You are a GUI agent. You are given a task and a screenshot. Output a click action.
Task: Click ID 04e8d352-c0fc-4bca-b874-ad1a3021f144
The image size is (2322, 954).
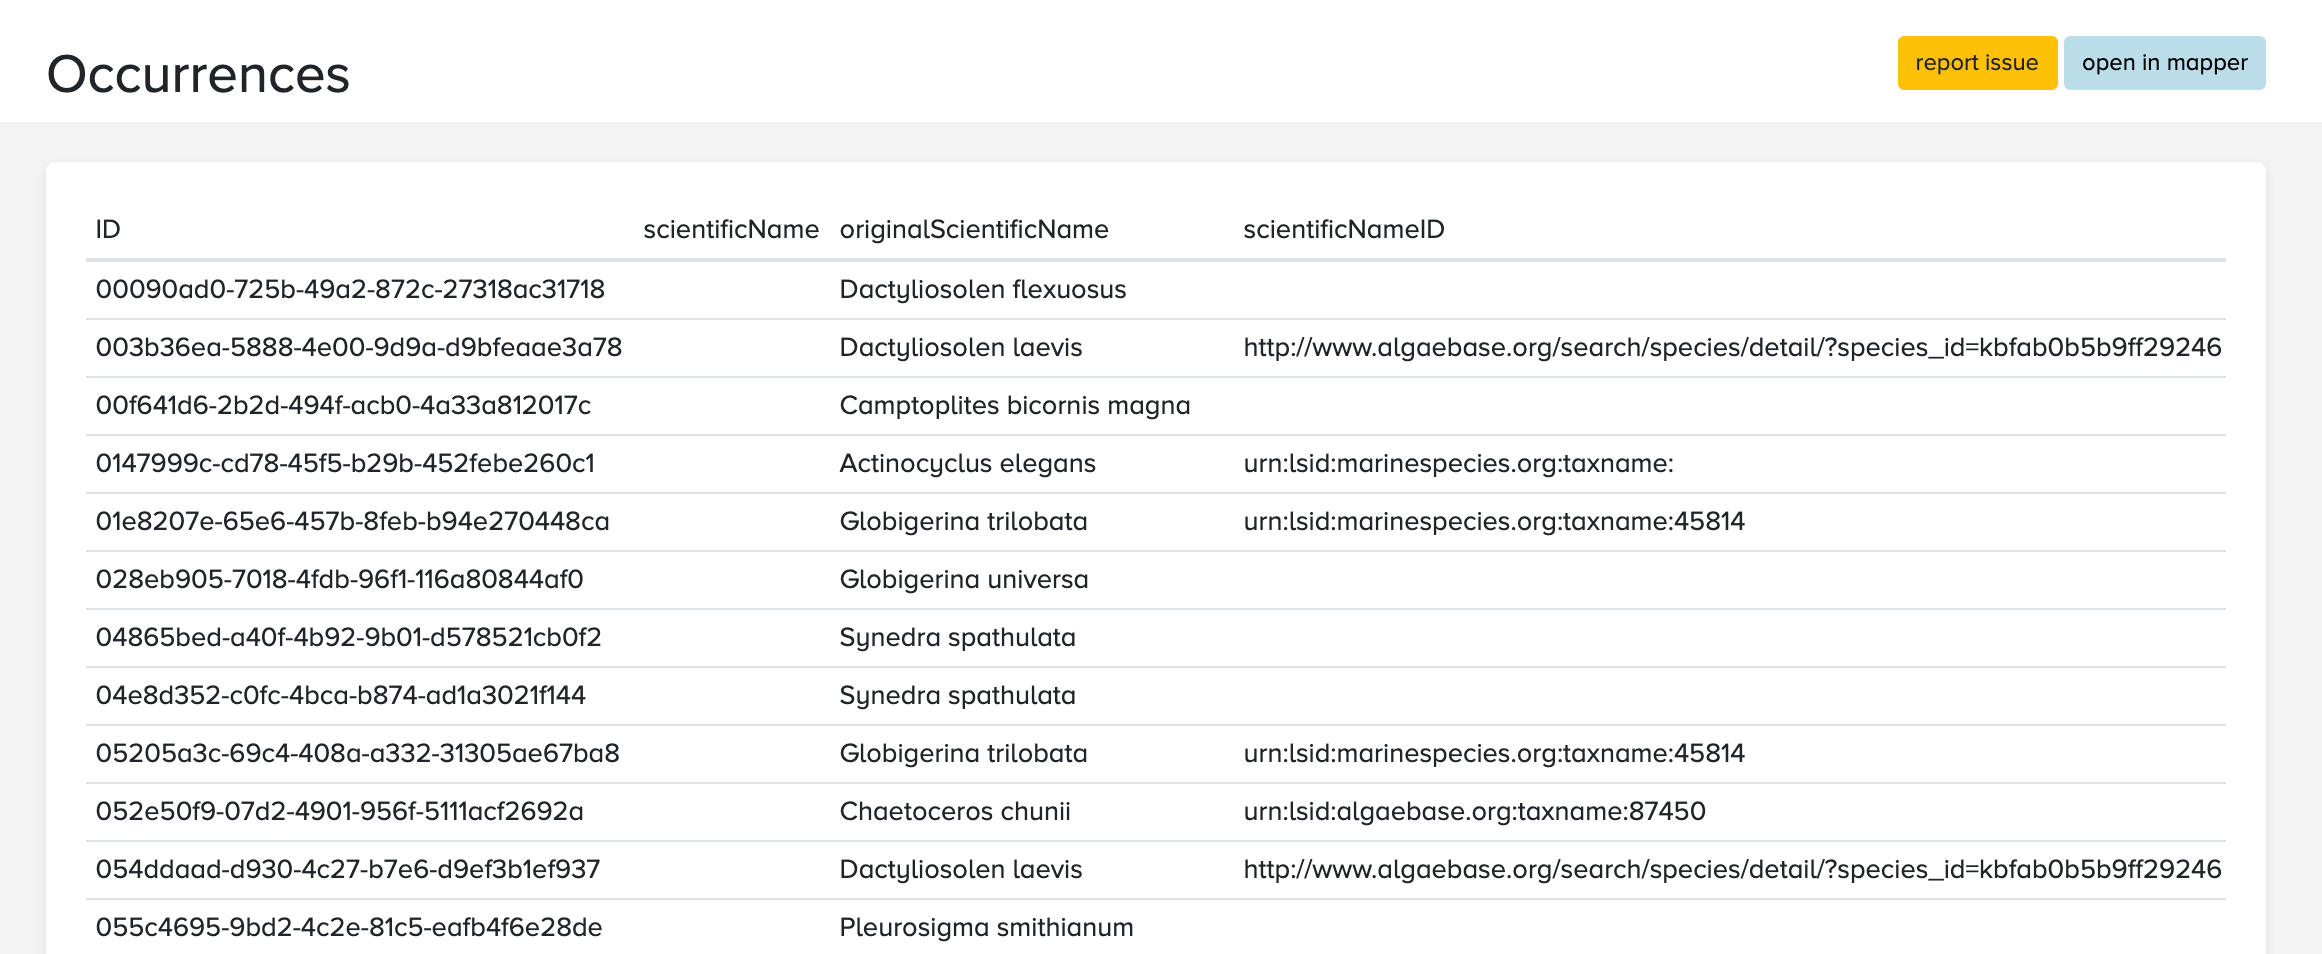pos(340,695)
